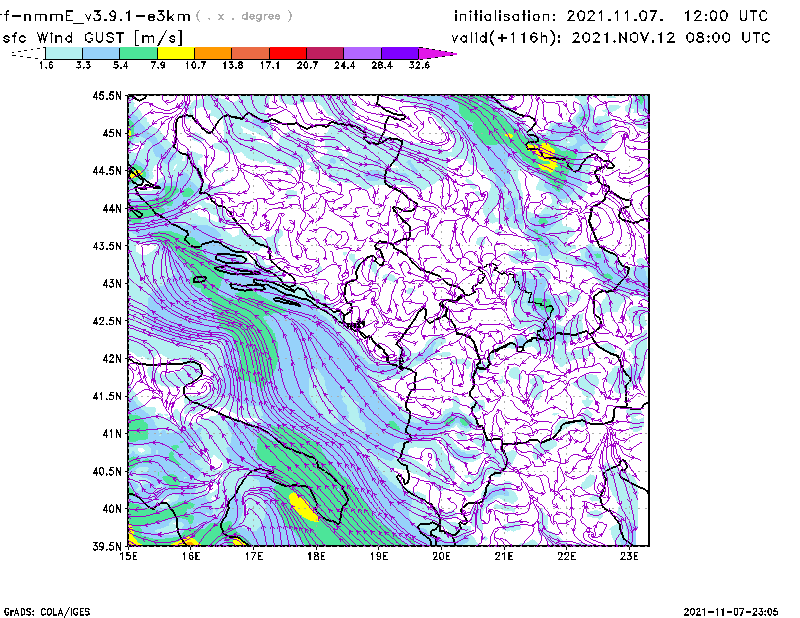Click the legend value 20.7
The height and width of the screenshot is (618, 800).
point(307,65)
